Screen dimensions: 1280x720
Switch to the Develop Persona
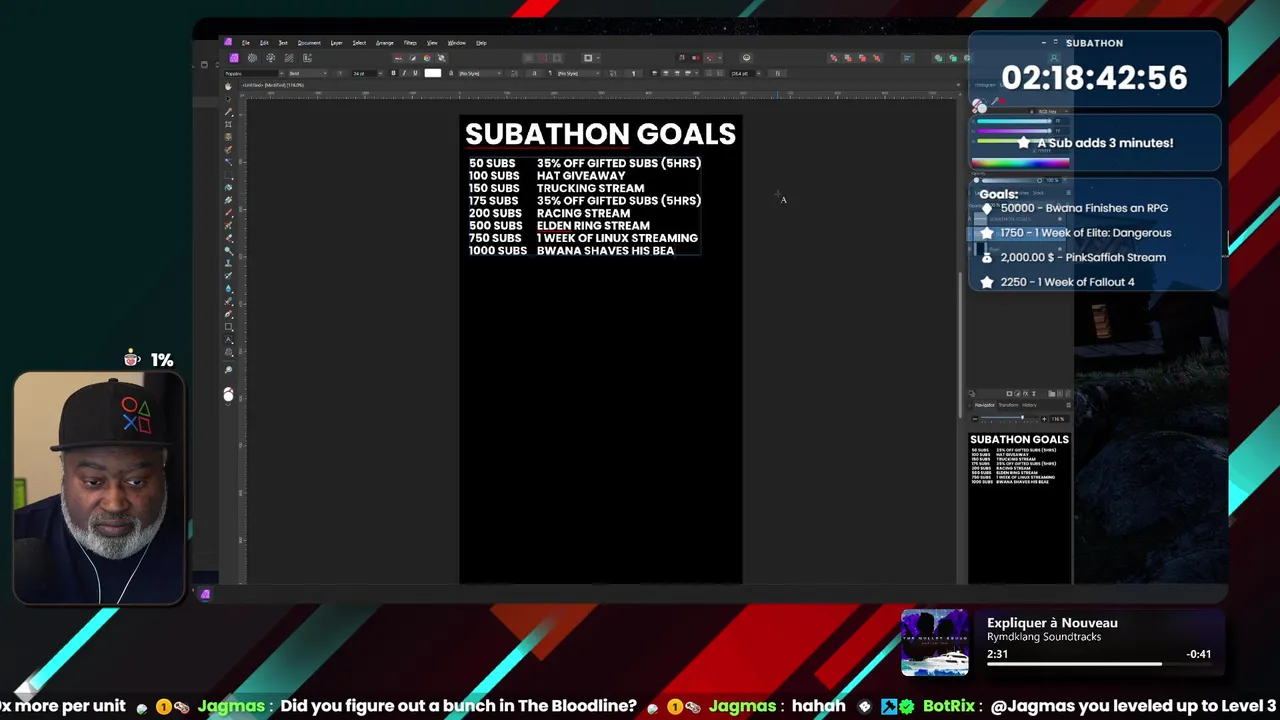(x=270, y=57)
